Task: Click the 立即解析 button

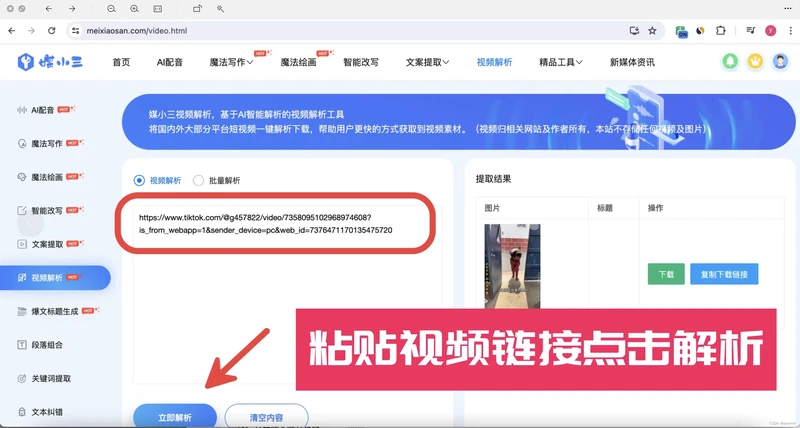Action: pyautogui.click(x=175, y=416)
